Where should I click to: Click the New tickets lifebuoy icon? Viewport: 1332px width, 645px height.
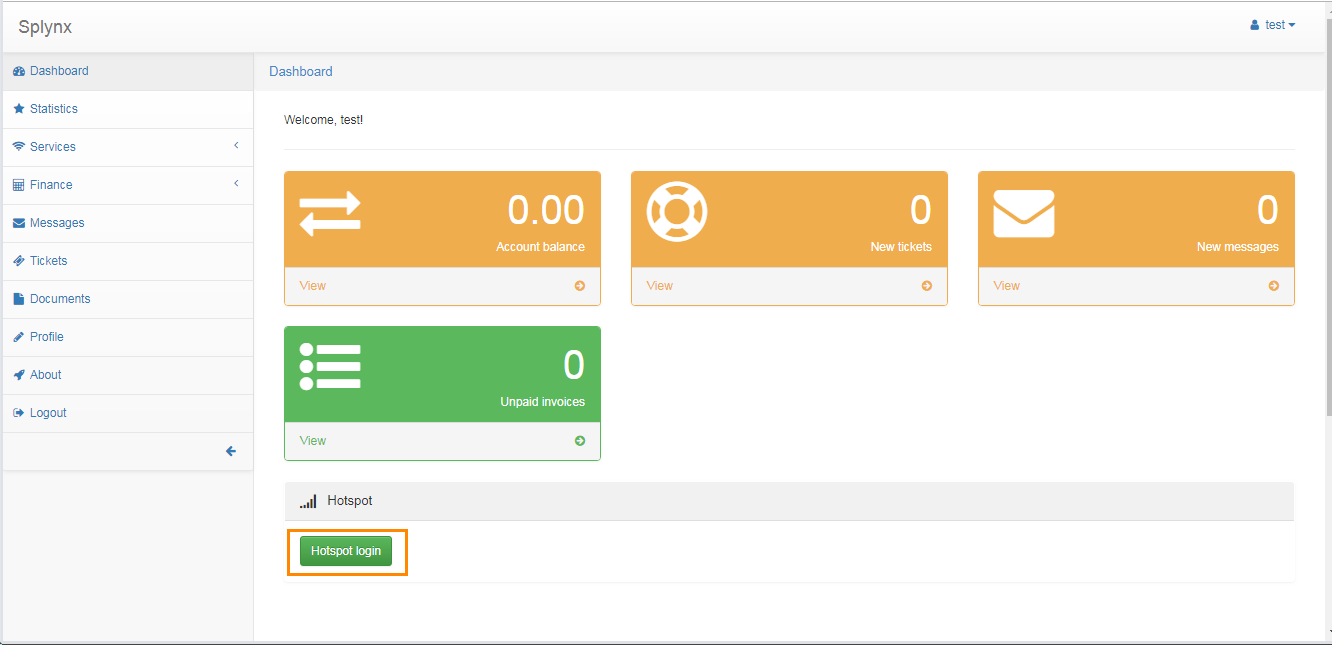pyautogui.click(x=677, y=212)
